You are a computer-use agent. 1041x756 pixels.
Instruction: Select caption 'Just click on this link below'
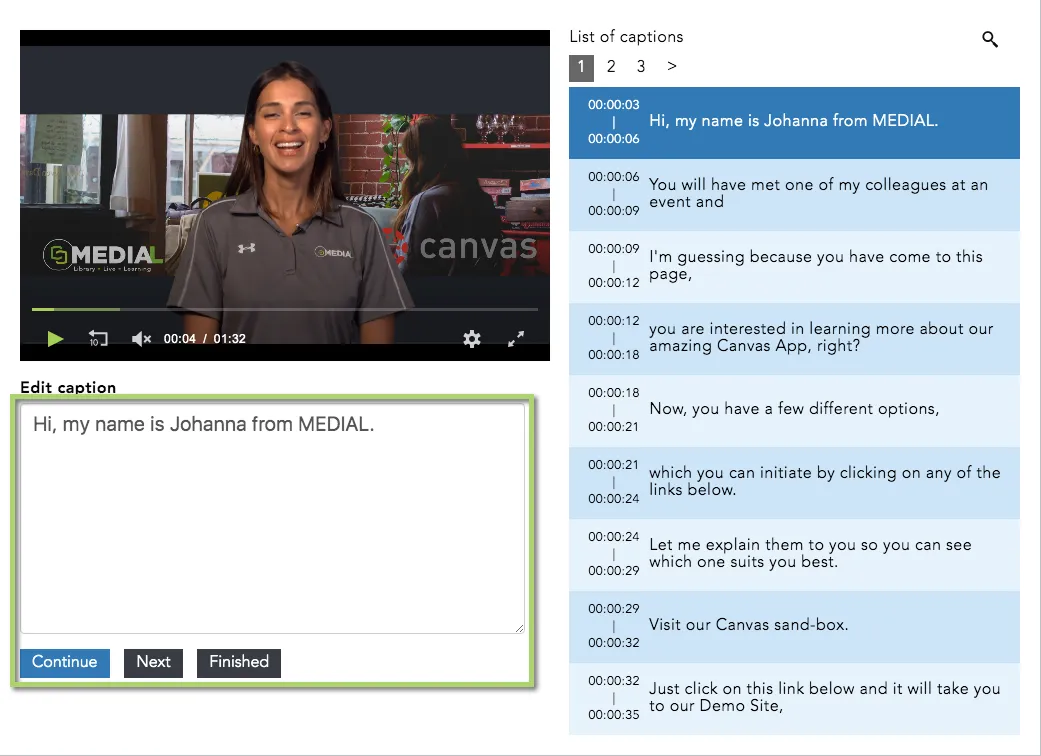point(794,698)
